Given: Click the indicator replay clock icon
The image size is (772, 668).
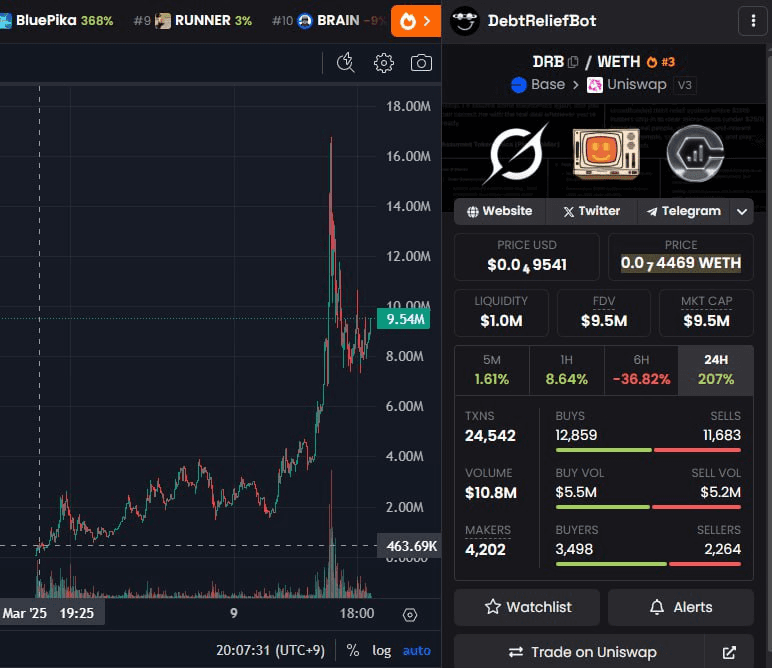Looking at the screenshot, I should [346, 63].
